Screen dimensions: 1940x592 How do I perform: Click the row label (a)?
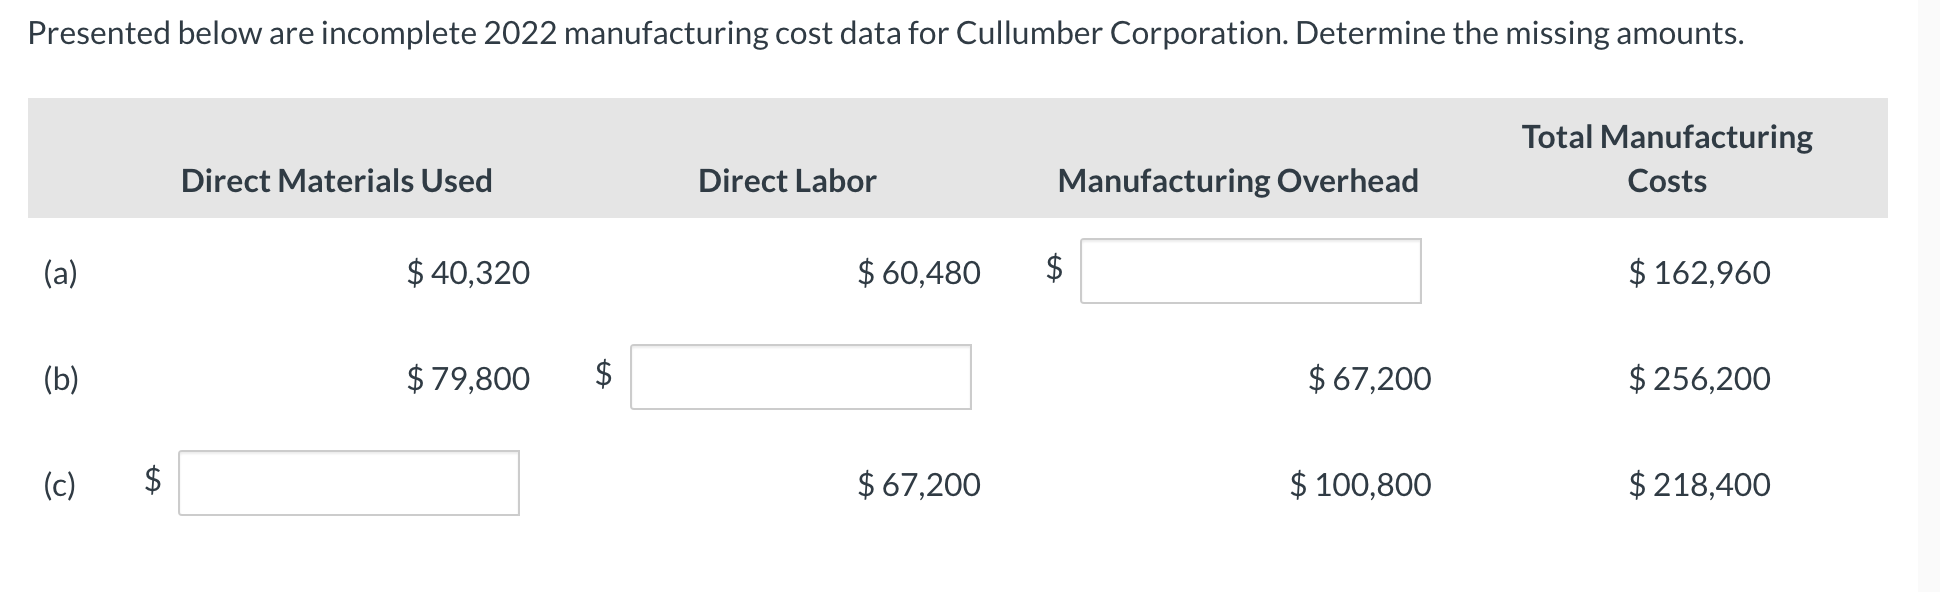61,271
